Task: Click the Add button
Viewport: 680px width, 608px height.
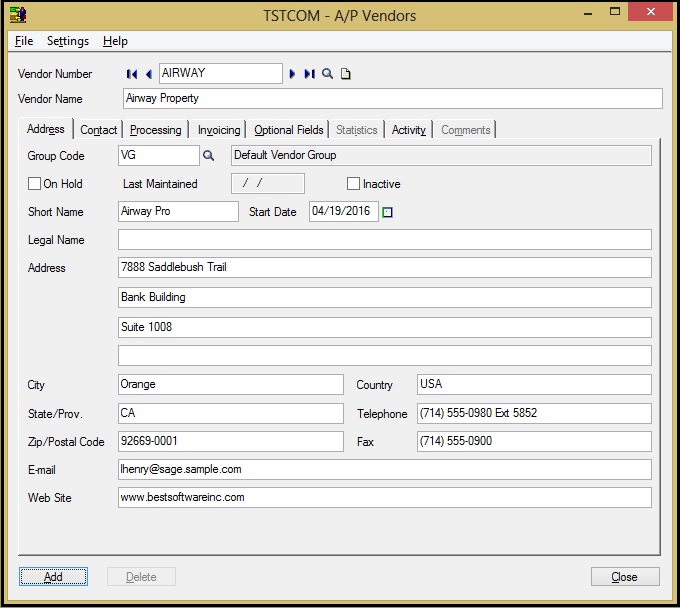Action: coord(53,577)
